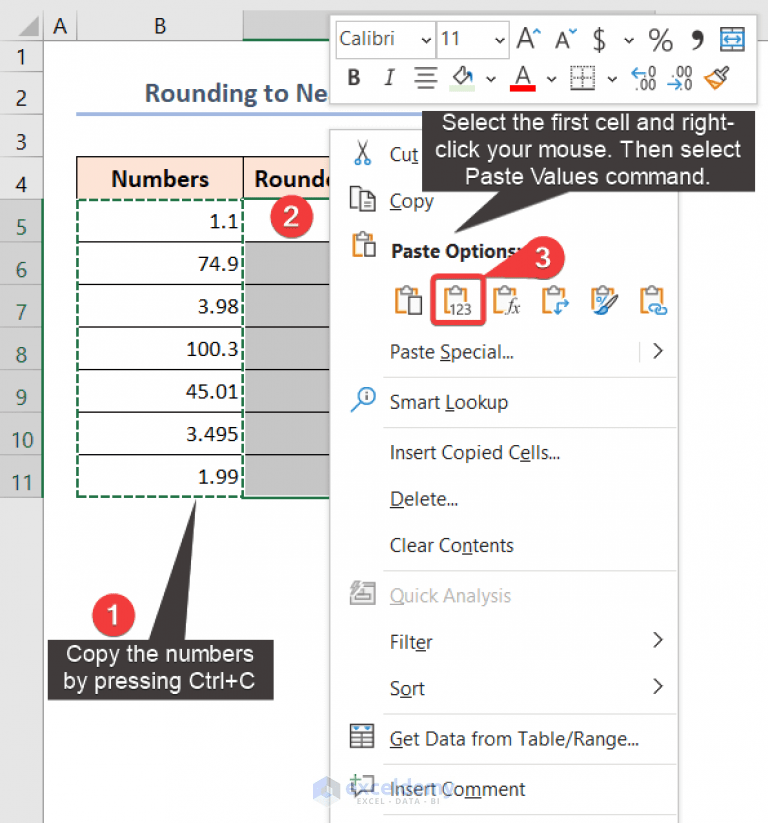Image resolution: width=768 pixels, height=823 pixels.
Task: Expand the Sort submenu arrow
Action: 658,686
